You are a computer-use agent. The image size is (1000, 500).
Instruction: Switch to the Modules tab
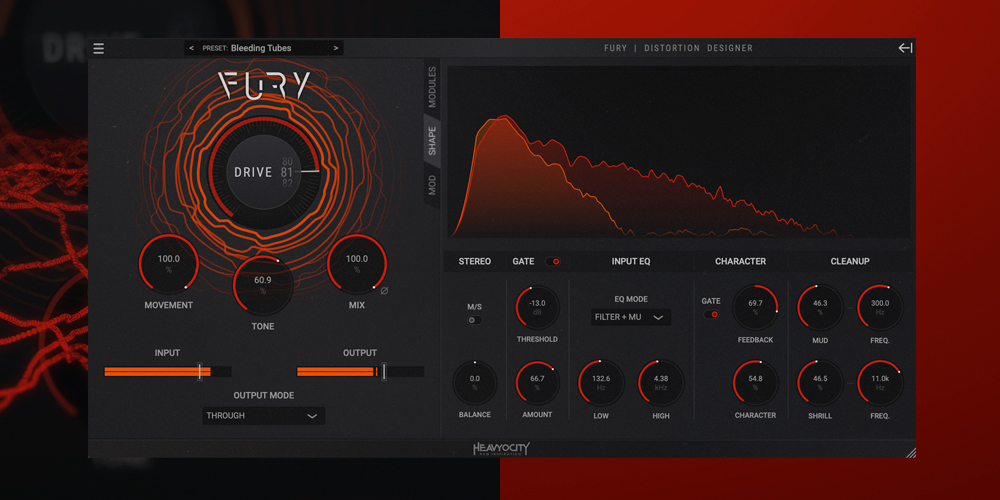point(432,87)
